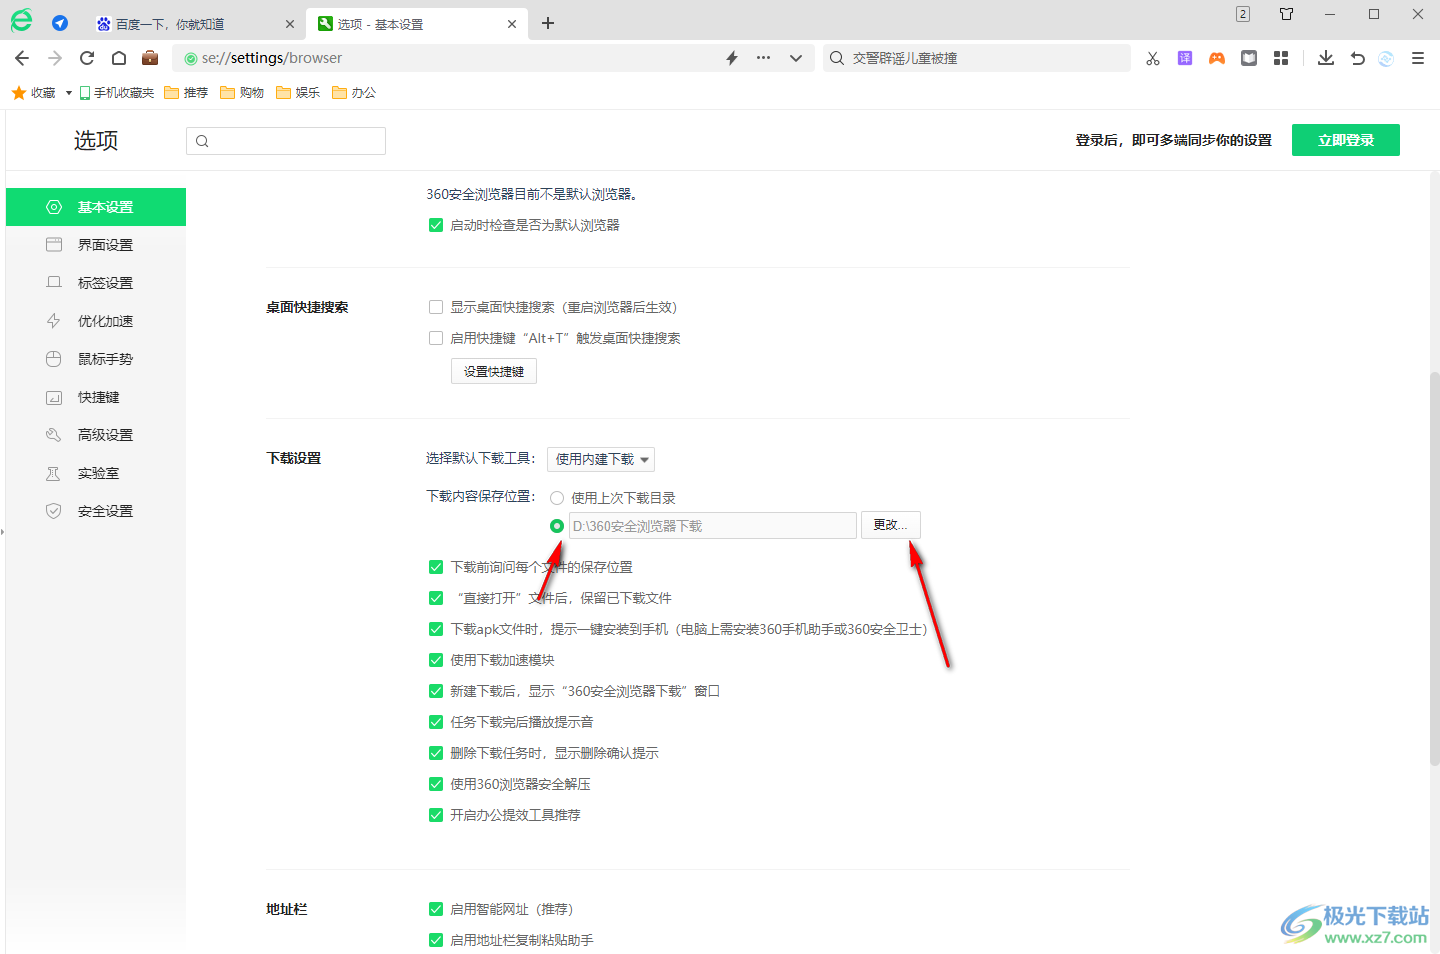1440x954 pixels.
Task: Open the 办公 bookmarks folder
Action: pos(354,93)
